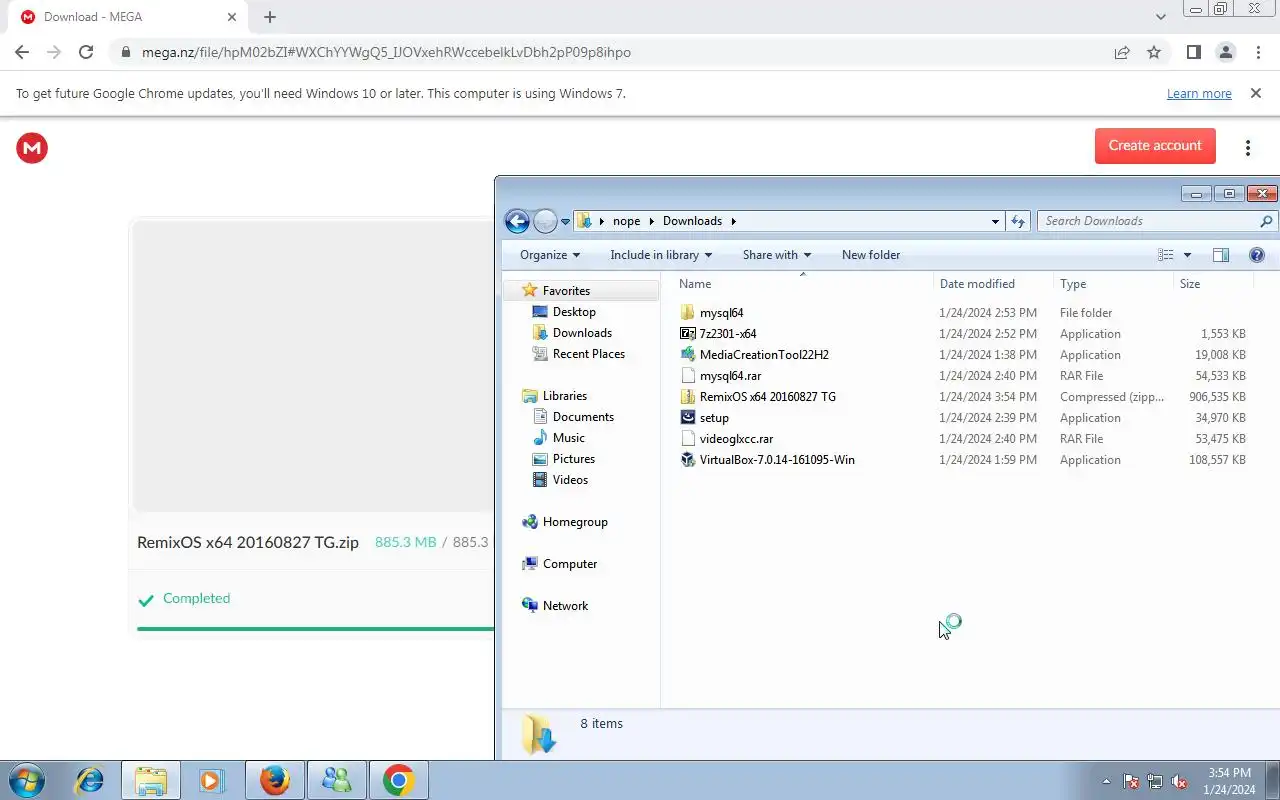
Task: Open Videos library
Action: [570, 480]
